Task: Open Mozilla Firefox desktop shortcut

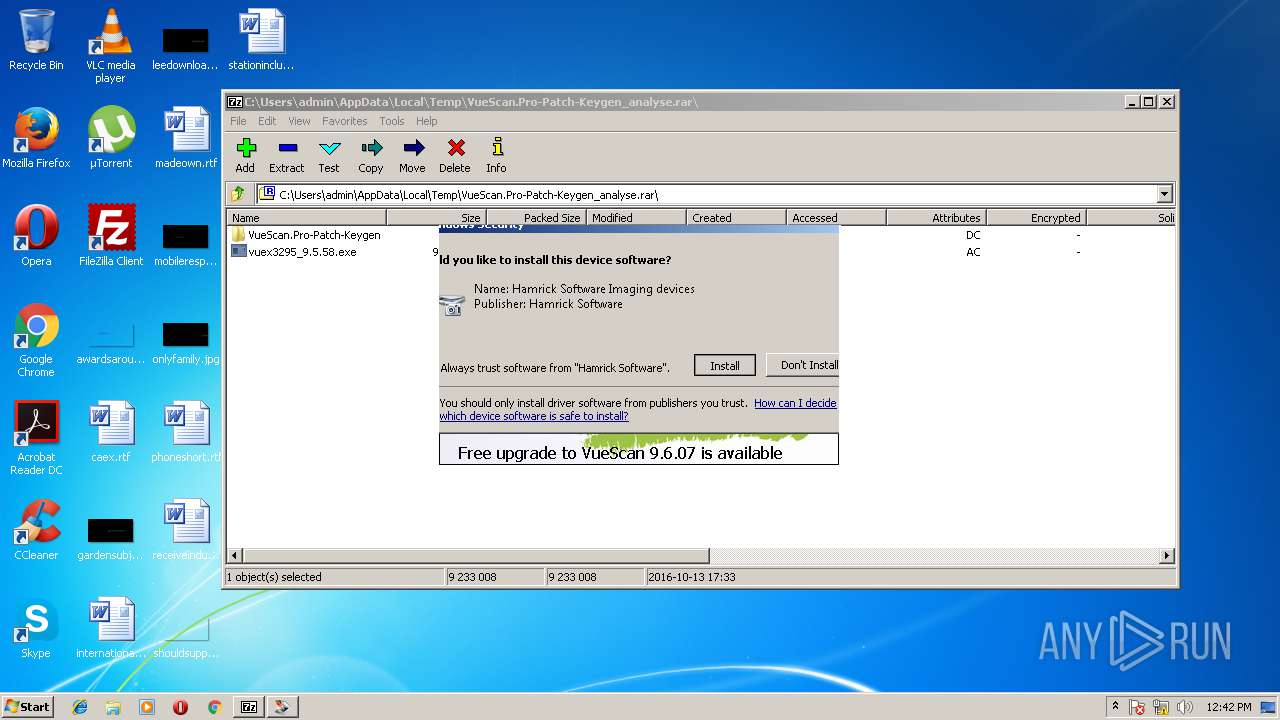Action: [x=36, y=138]
